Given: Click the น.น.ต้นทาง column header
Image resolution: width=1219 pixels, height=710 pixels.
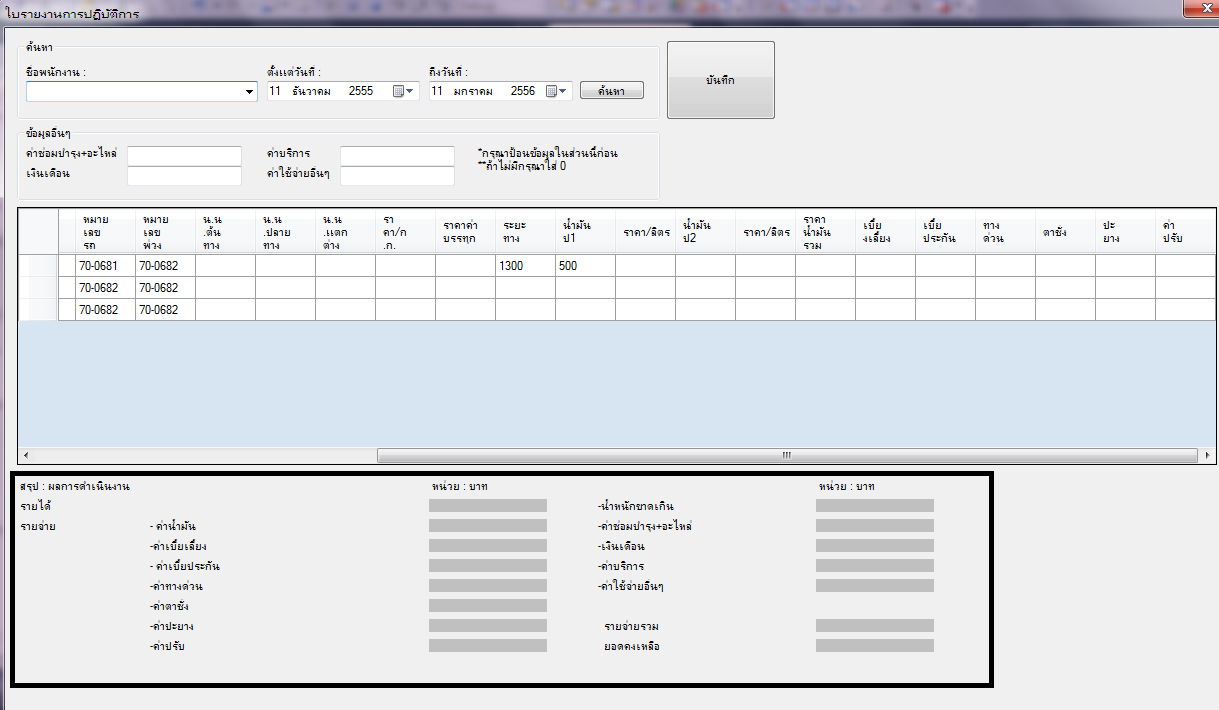Looking at the screenshot, I should click(225, 231).
